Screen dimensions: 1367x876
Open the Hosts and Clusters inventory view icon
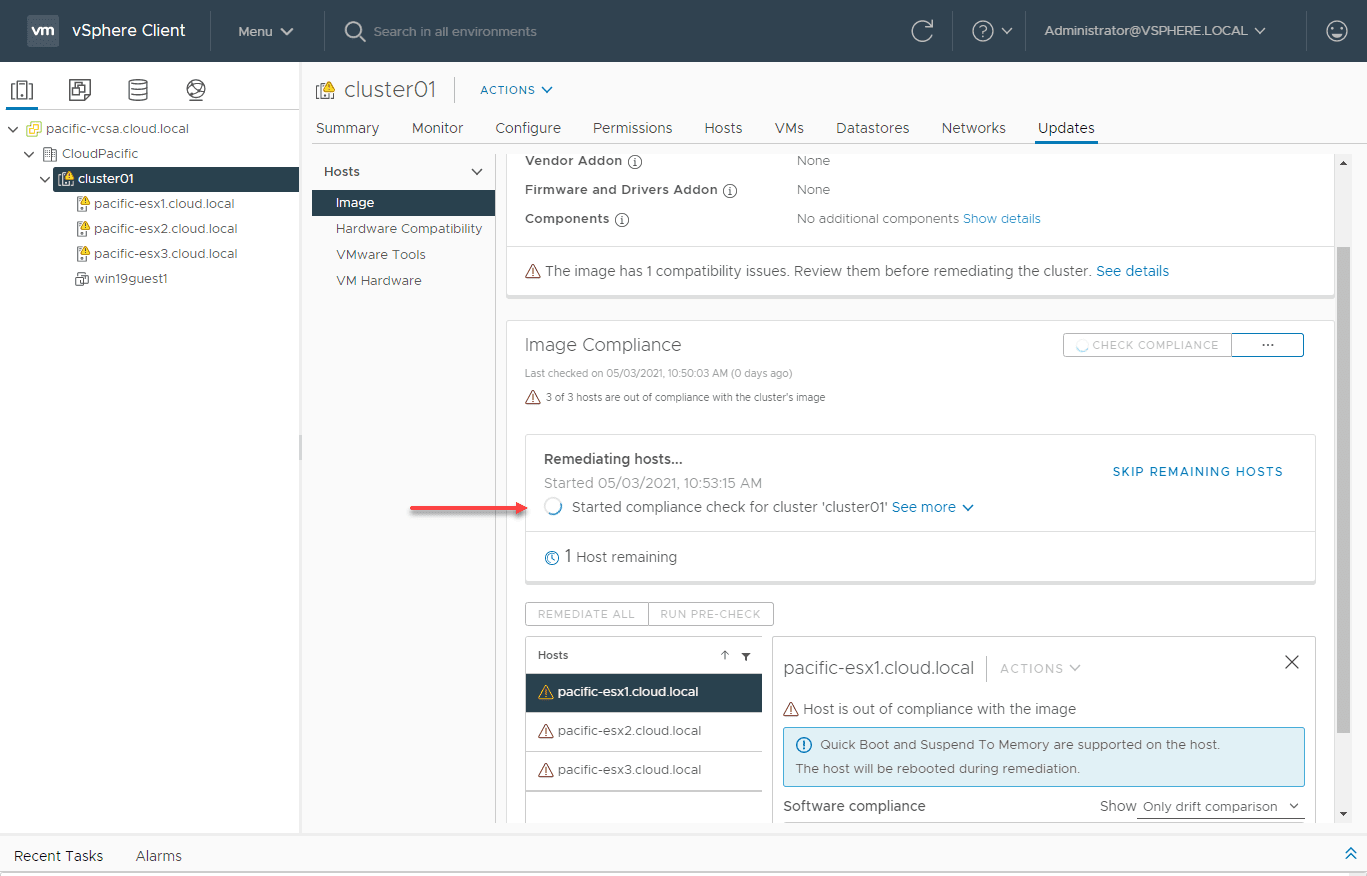(22, 90)
